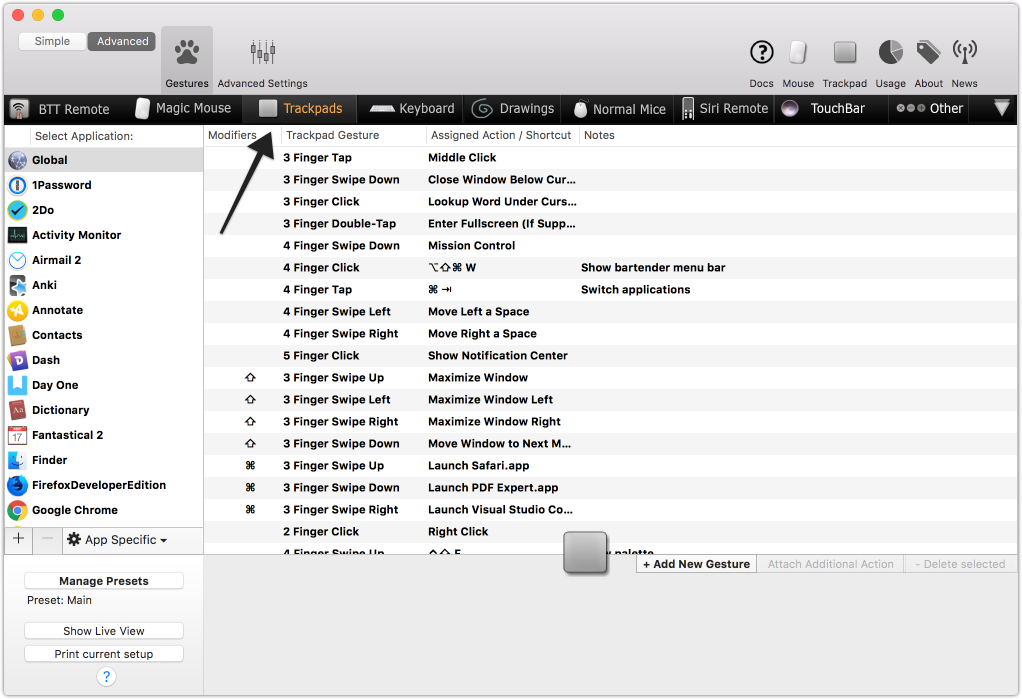
Task: Click the Finder app icon
Action: pos(18,460)
